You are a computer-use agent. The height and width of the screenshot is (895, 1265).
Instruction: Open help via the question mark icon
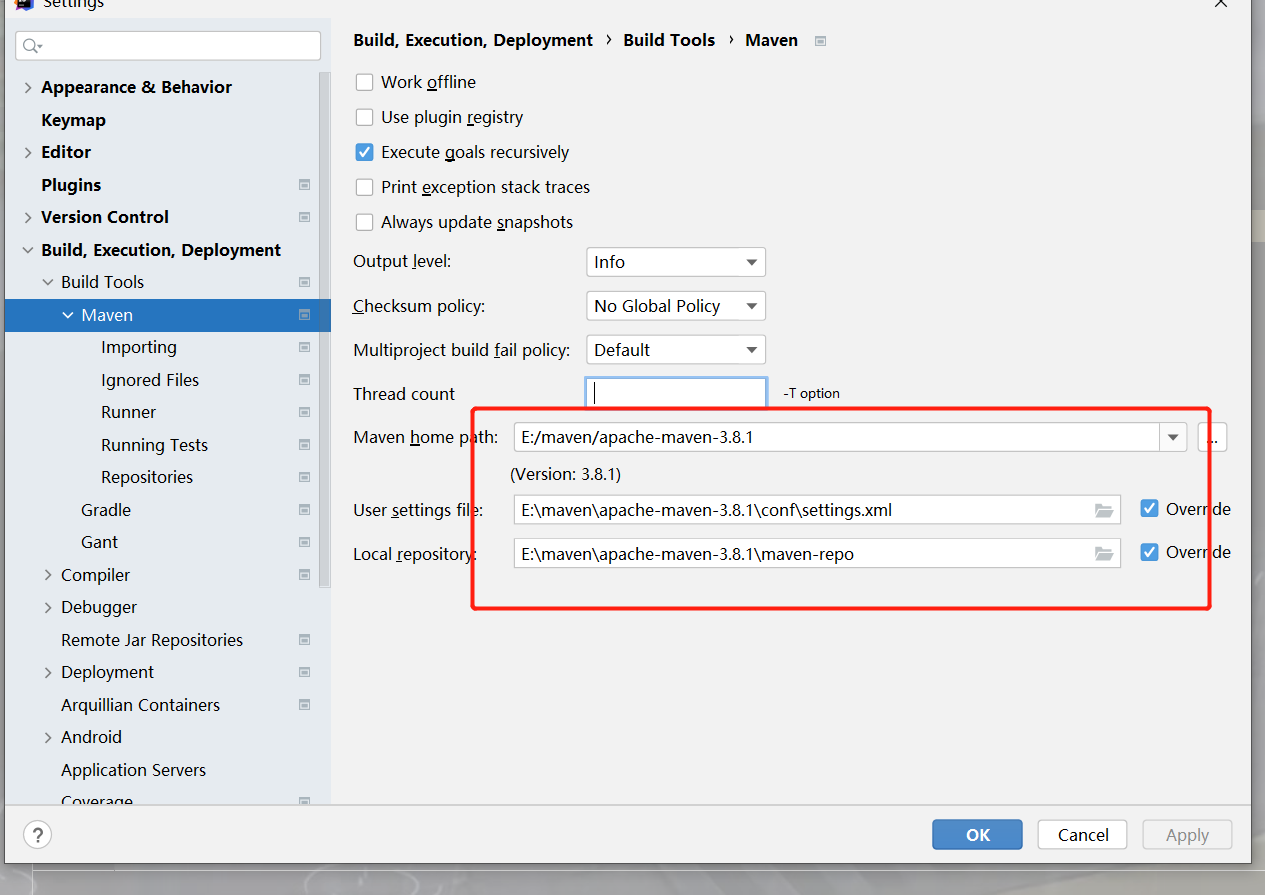tap(37, 835)
